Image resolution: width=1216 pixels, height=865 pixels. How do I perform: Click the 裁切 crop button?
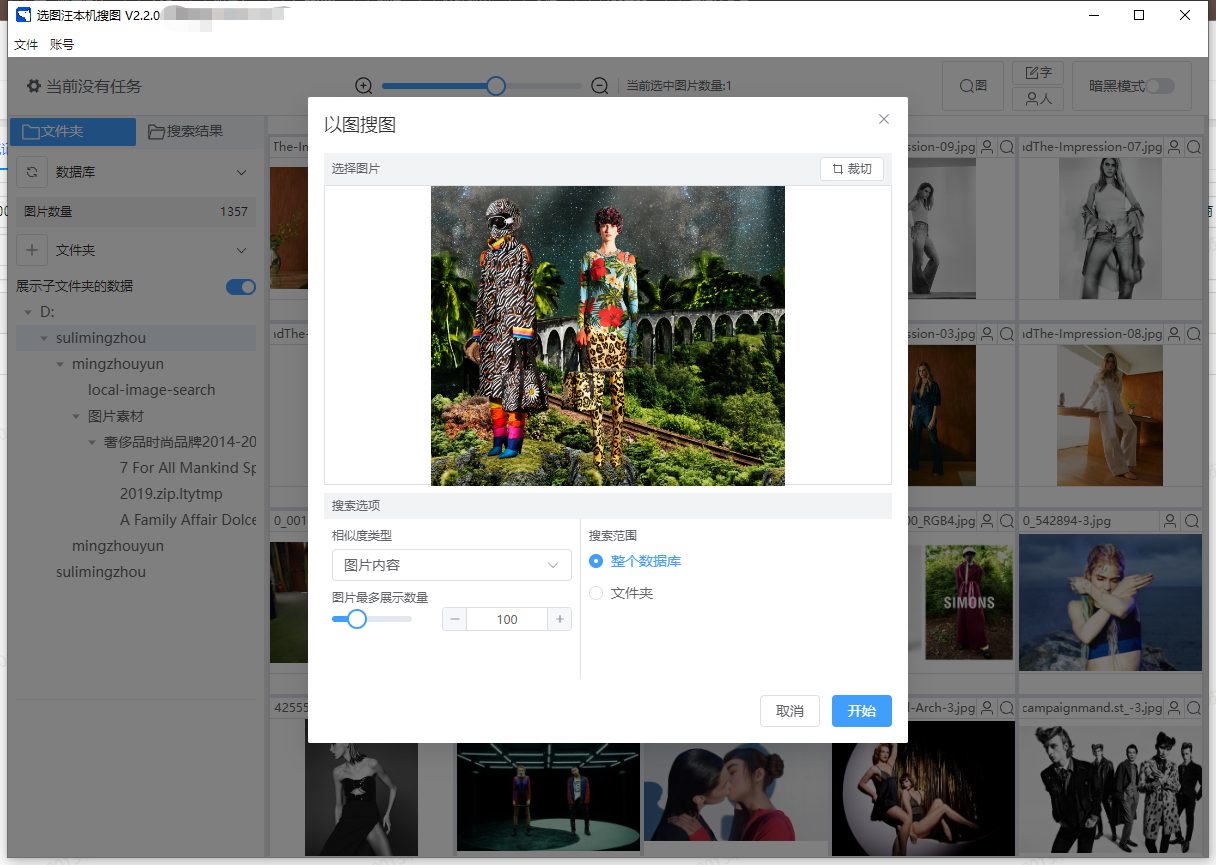[851, 169]
